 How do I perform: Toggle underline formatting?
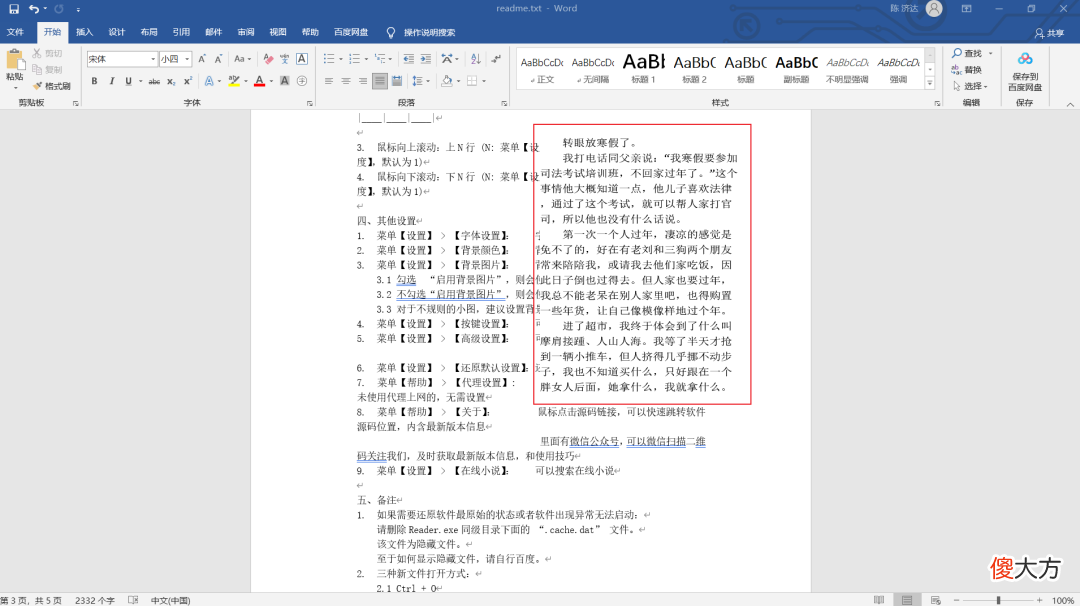128,81
